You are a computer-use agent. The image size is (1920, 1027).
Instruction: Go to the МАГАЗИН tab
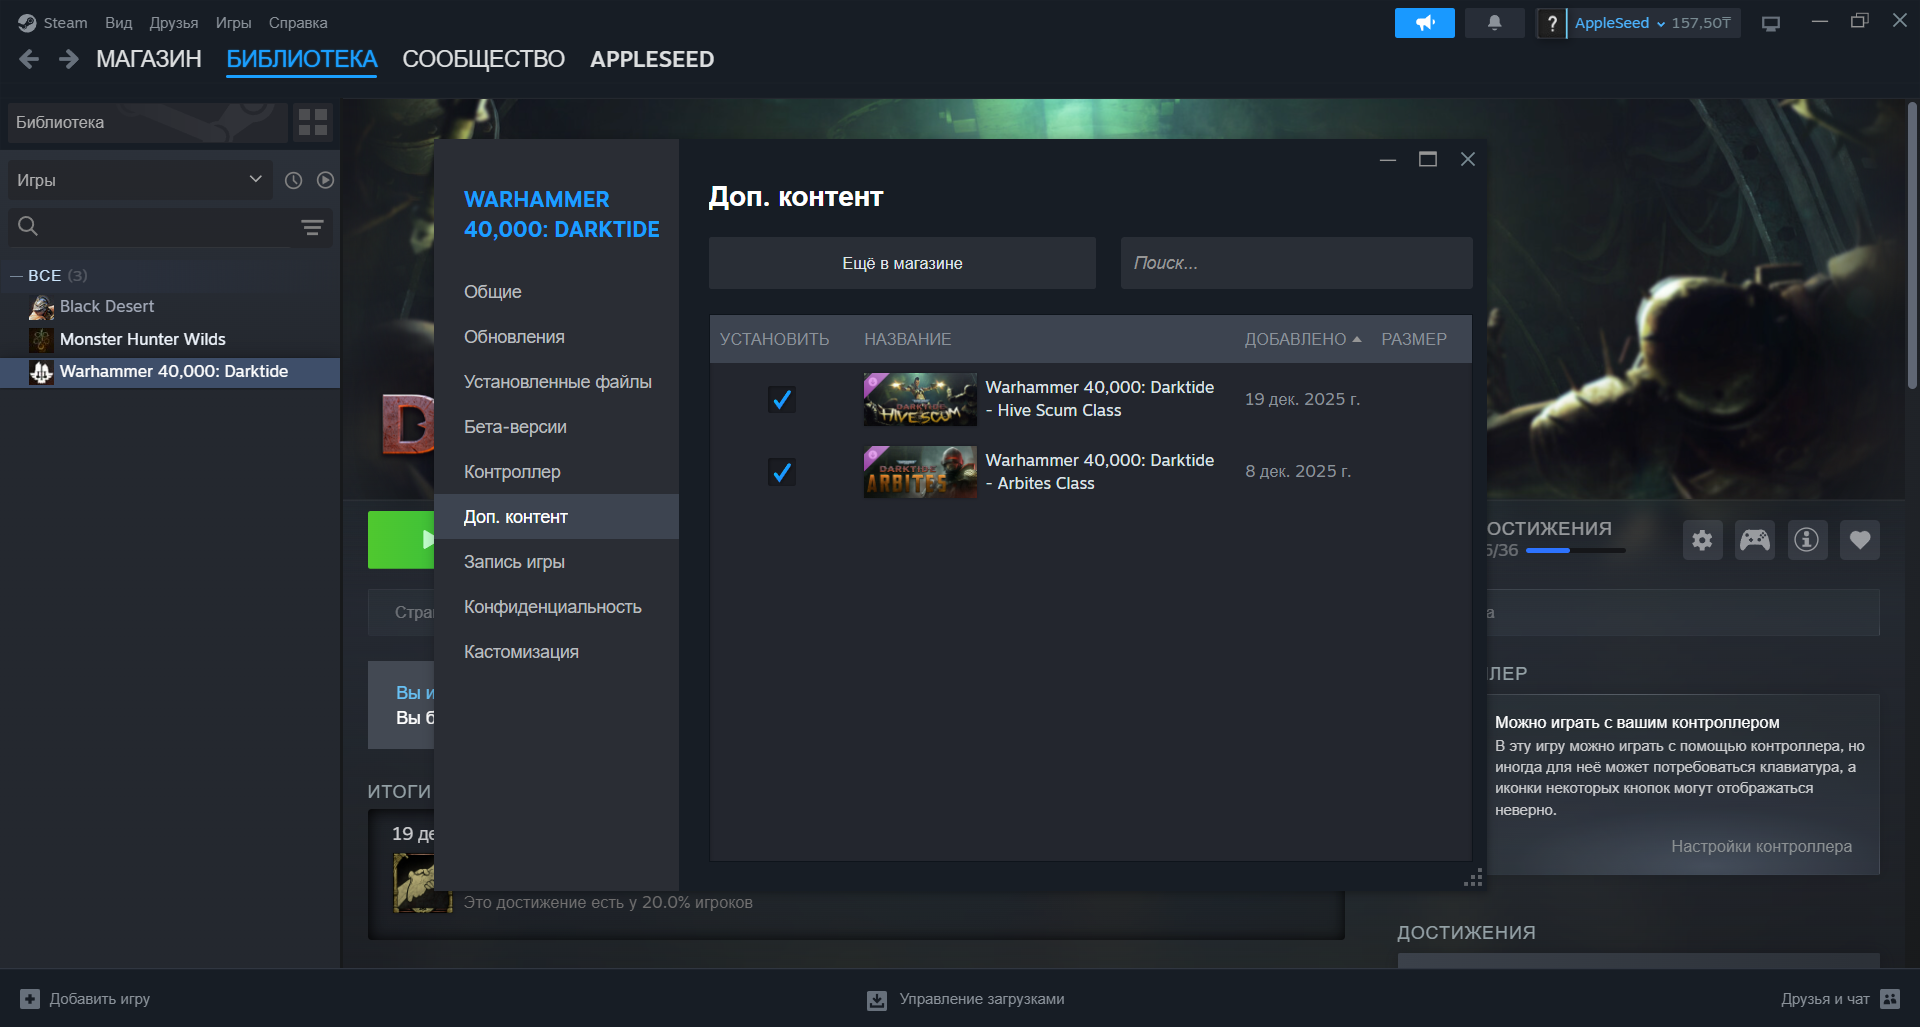(149, 59)
